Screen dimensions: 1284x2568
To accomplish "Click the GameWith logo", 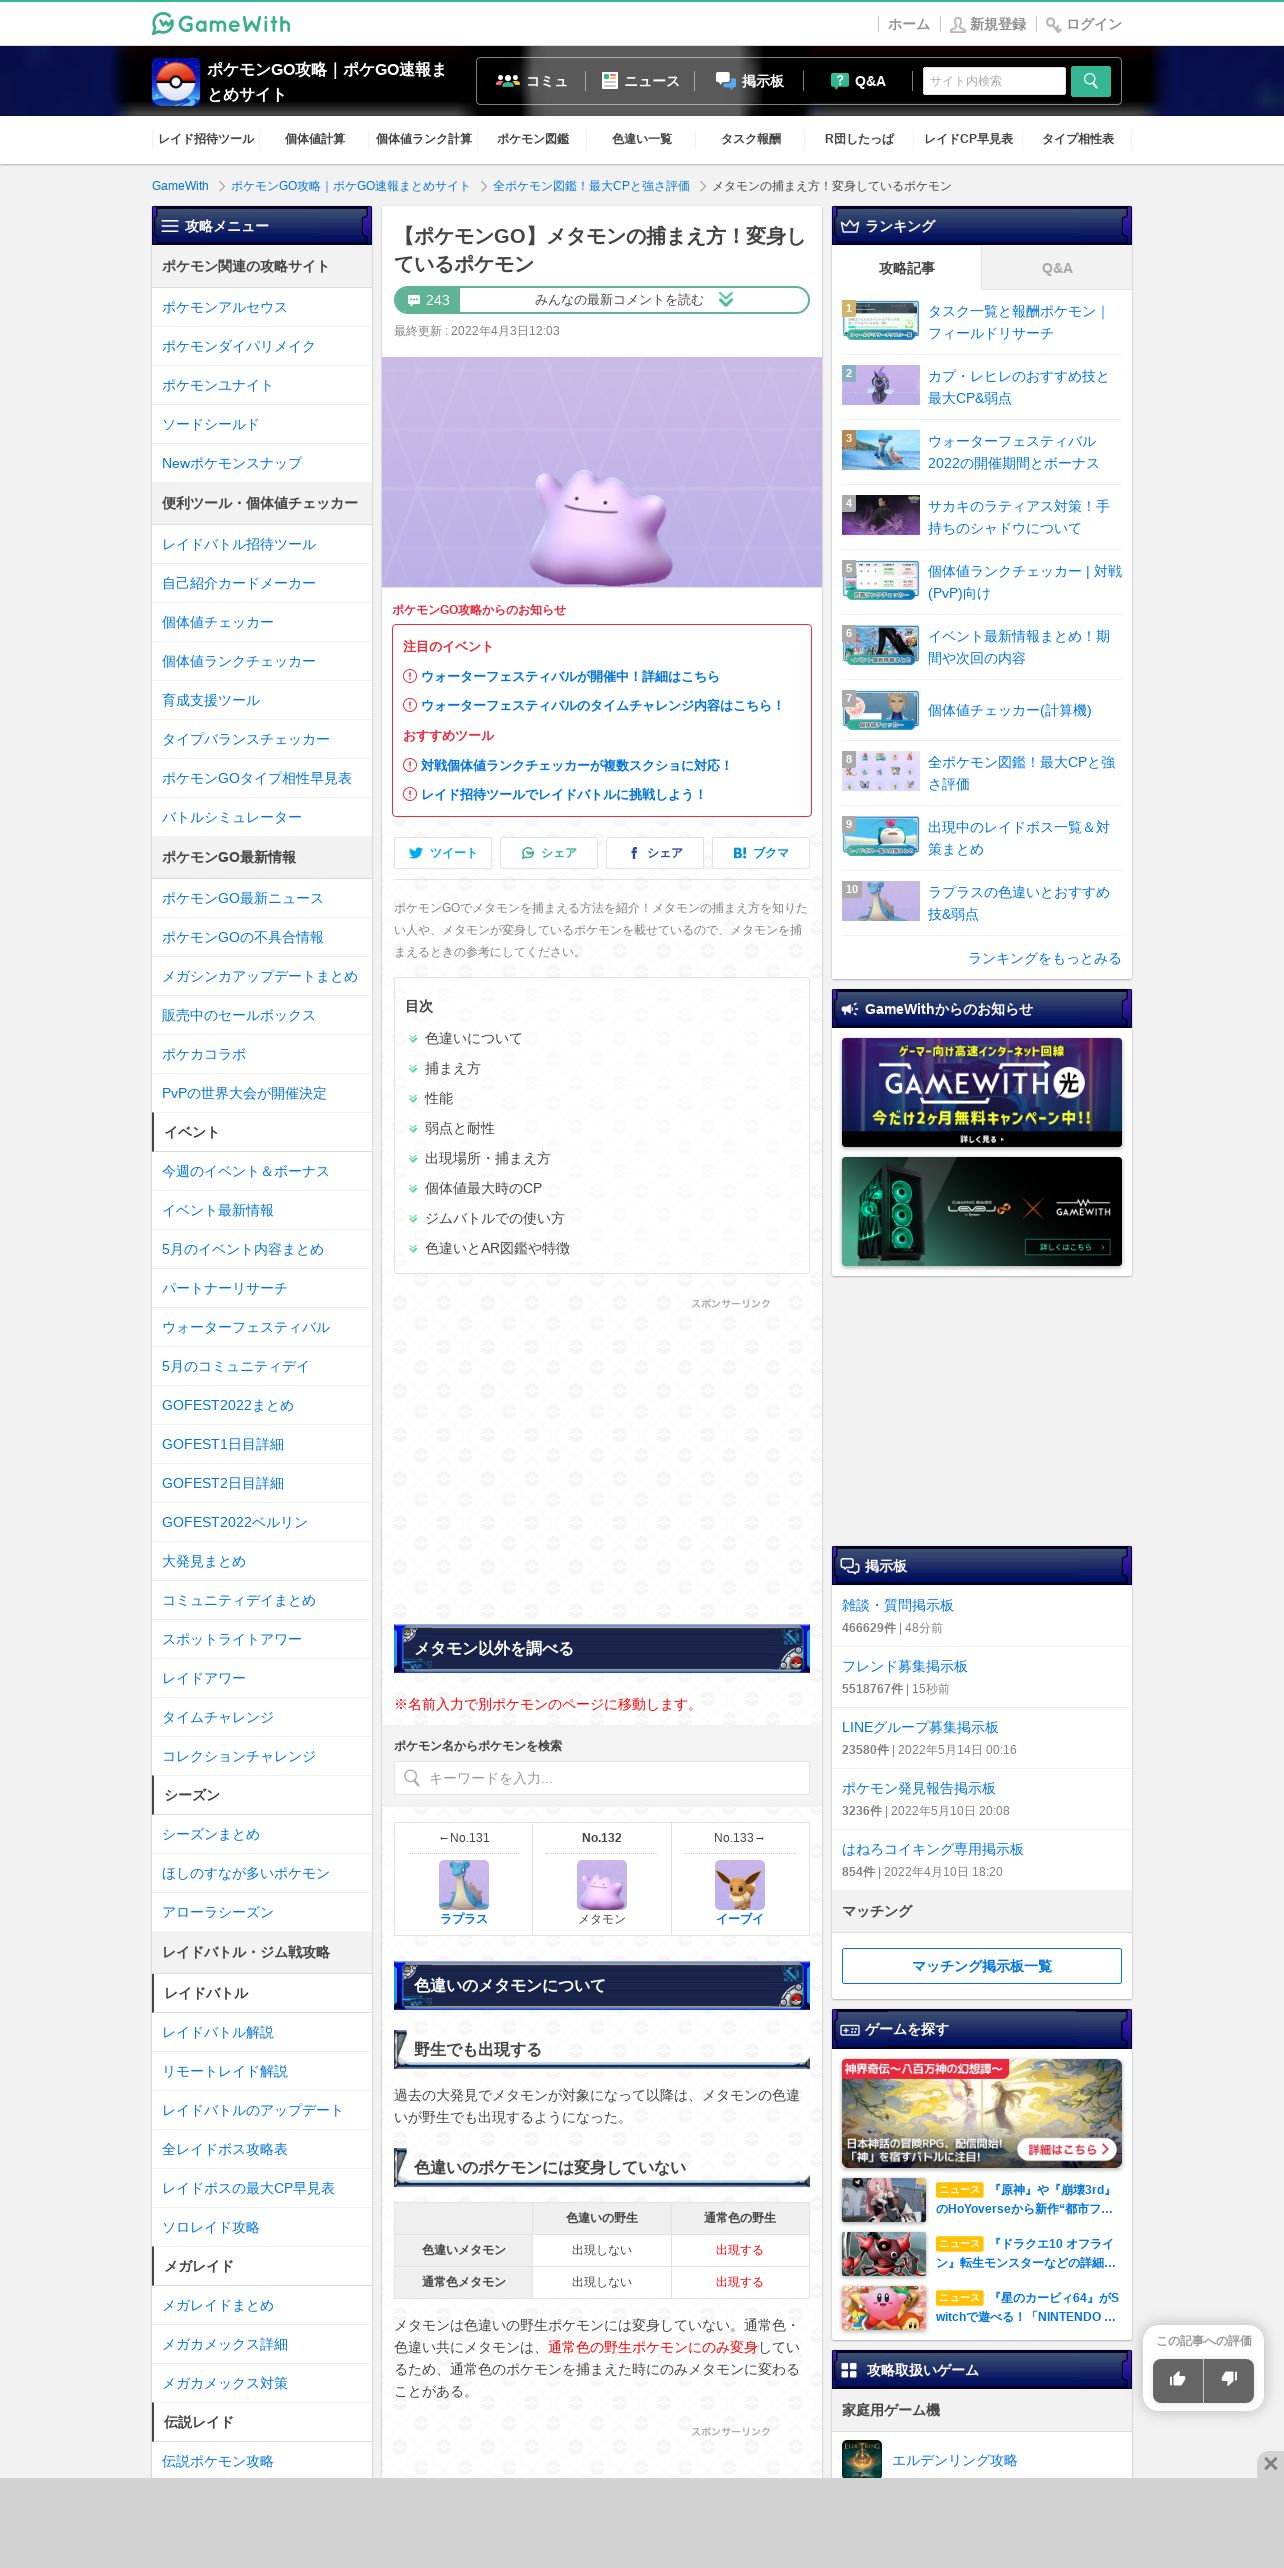I will [x=221, y=23].
